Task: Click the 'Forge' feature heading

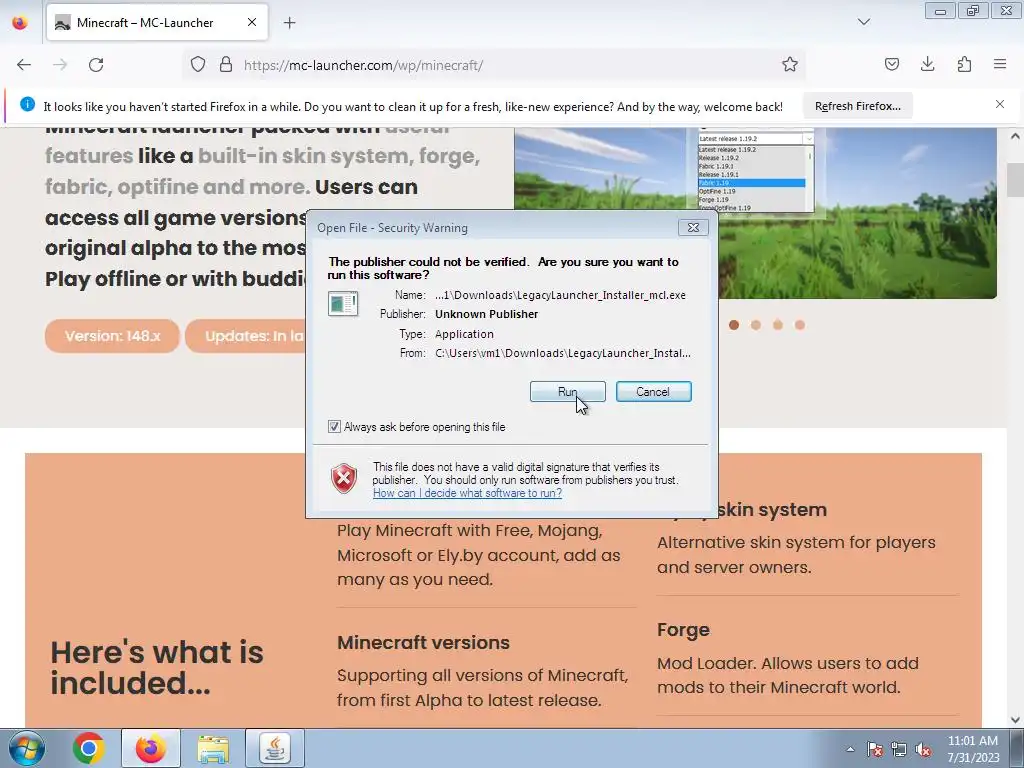Action: [x=683, y=630]
